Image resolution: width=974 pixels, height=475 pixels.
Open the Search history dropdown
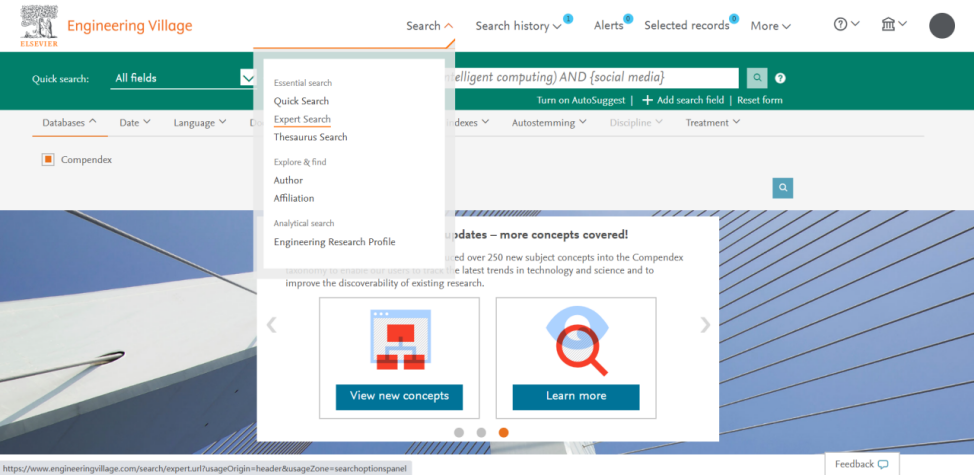pos(519,26)
